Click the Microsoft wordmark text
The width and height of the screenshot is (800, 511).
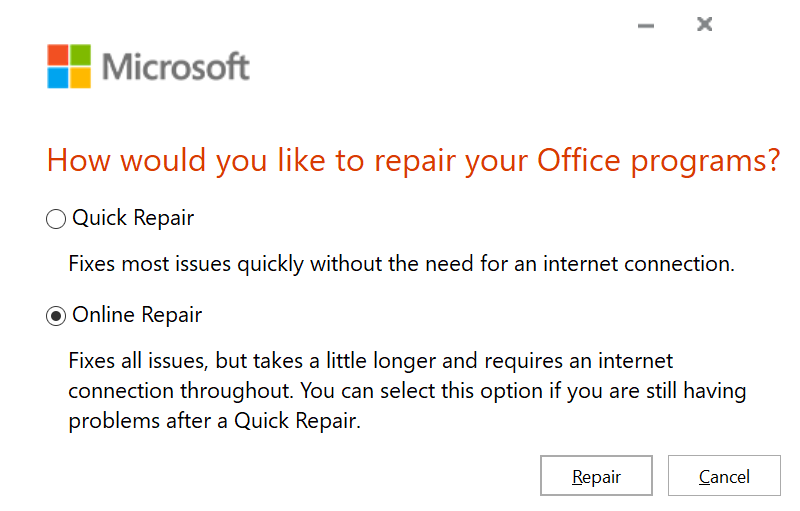point(176,67)
